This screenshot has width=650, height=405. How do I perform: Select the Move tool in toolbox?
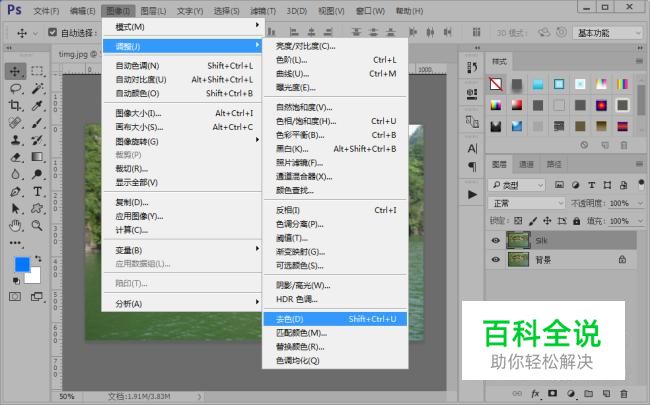coord(15,71)
